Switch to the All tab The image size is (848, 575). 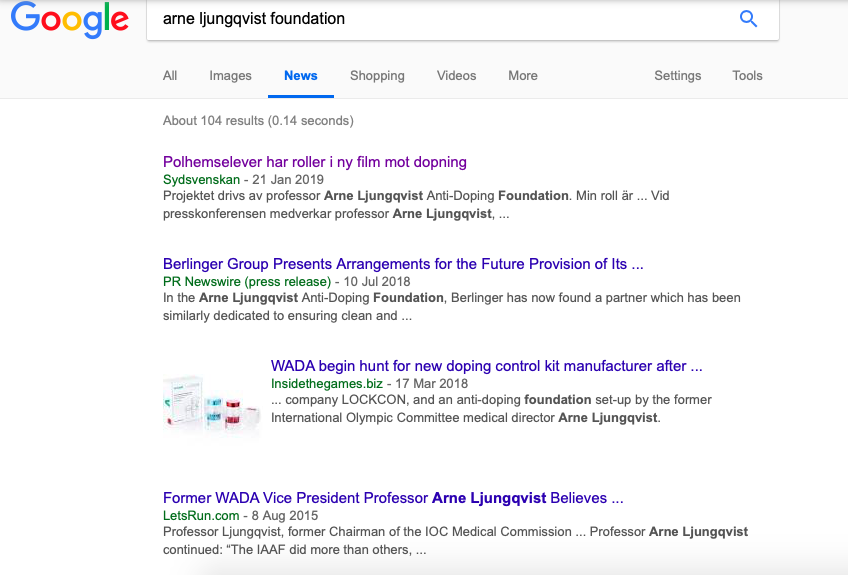(x=170, y=76)
